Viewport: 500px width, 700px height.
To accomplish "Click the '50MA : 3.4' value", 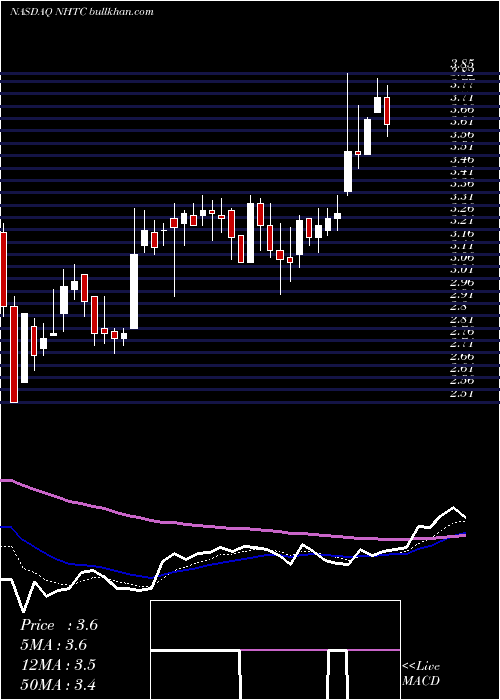I will click(x=58, y=685).
